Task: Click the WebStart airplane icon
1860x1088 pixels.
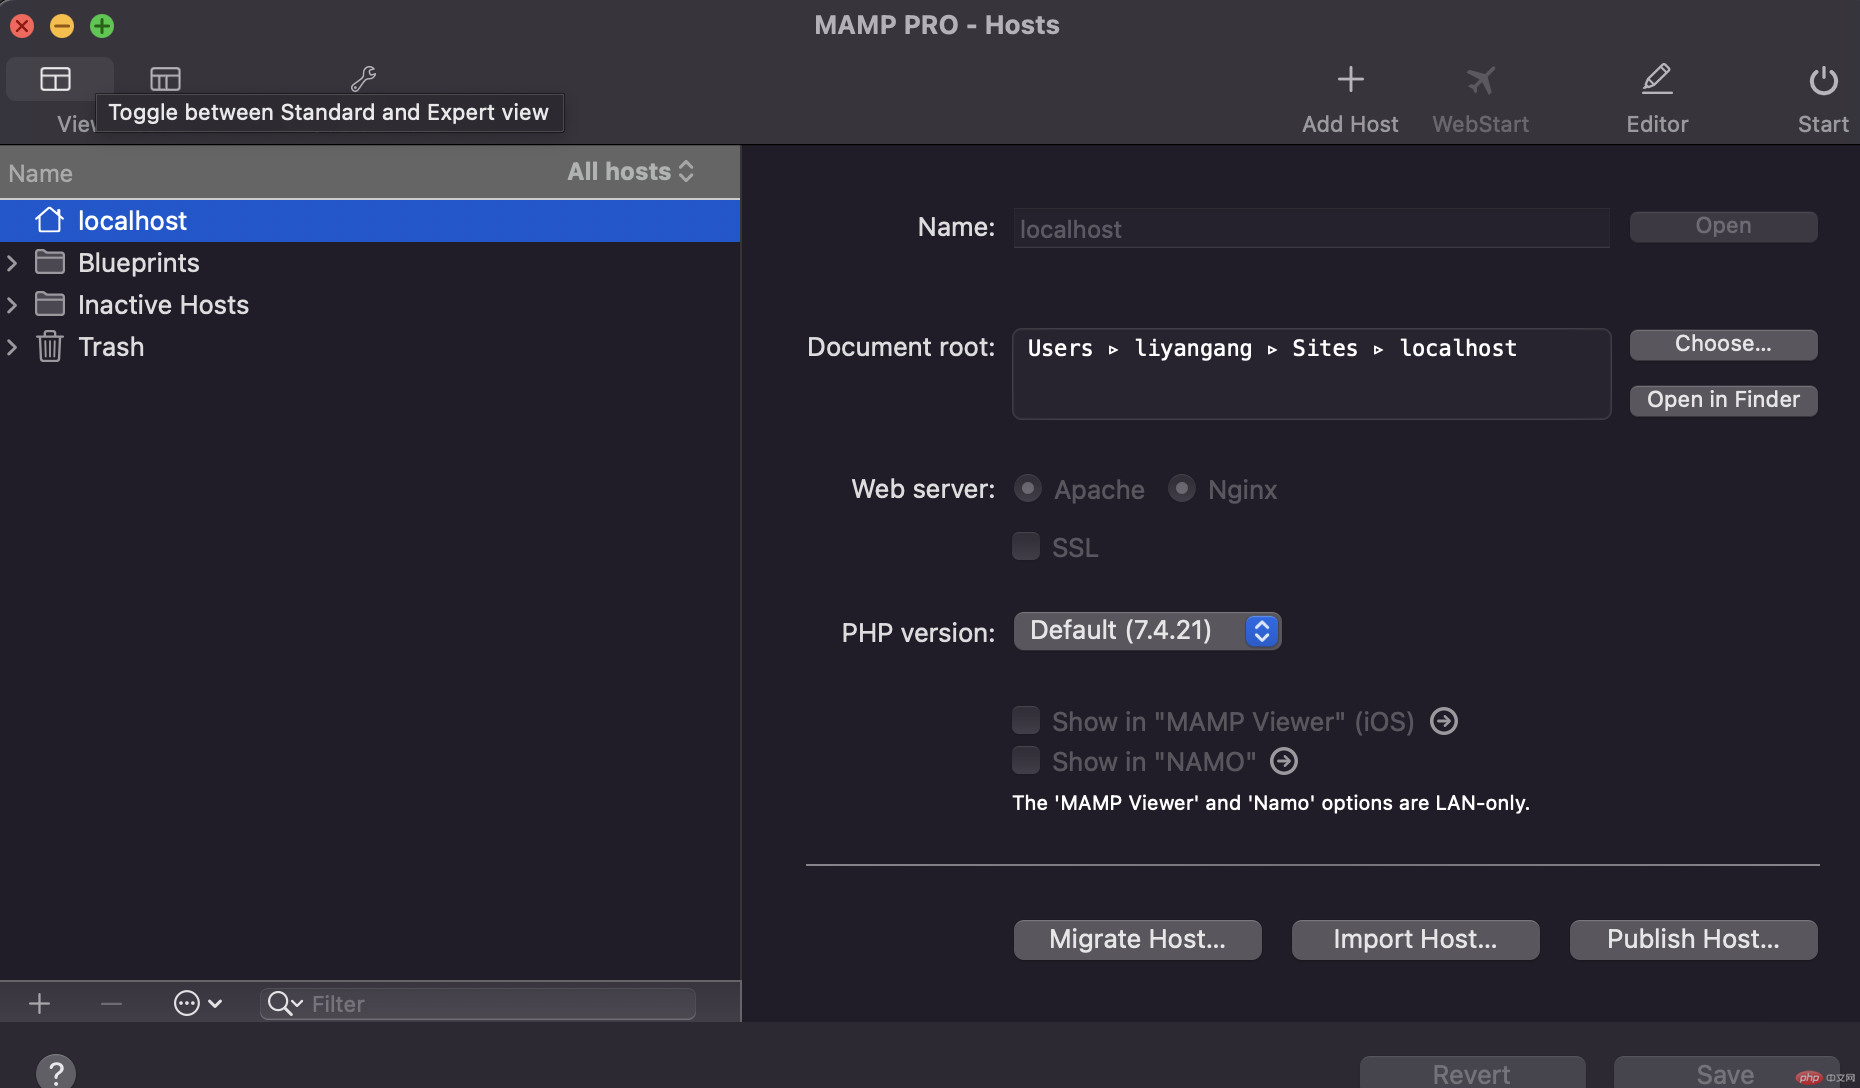Action: [x=1480, y=80]
